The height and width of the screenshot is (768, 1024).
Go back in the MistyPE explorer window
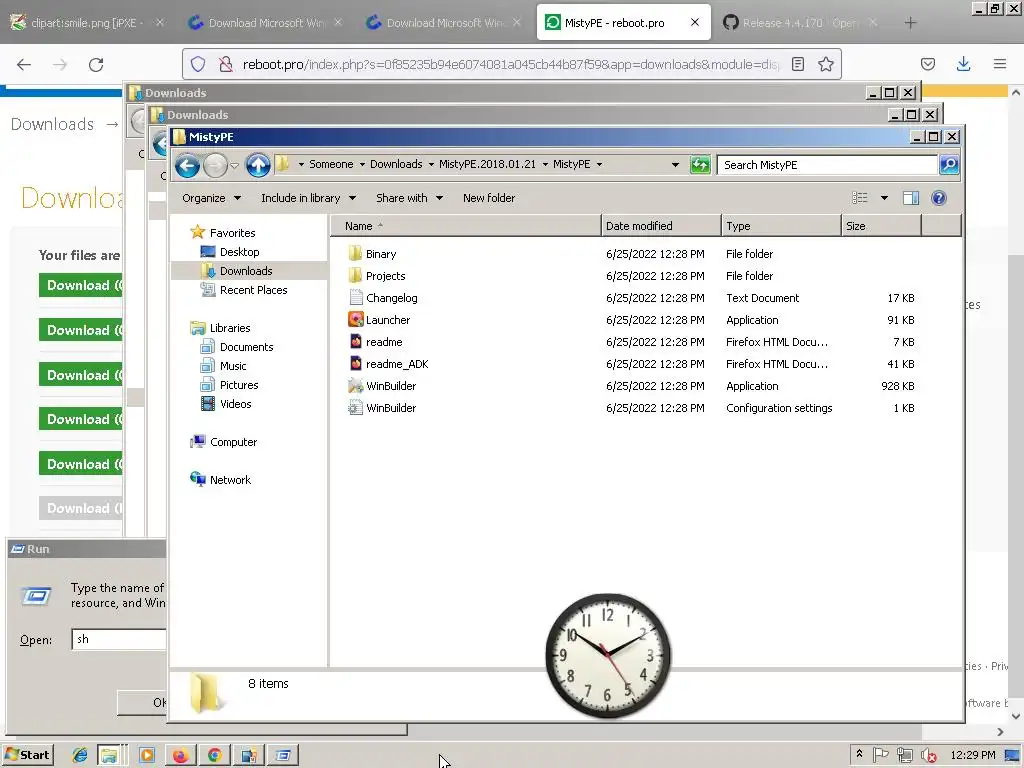point(187,165)
